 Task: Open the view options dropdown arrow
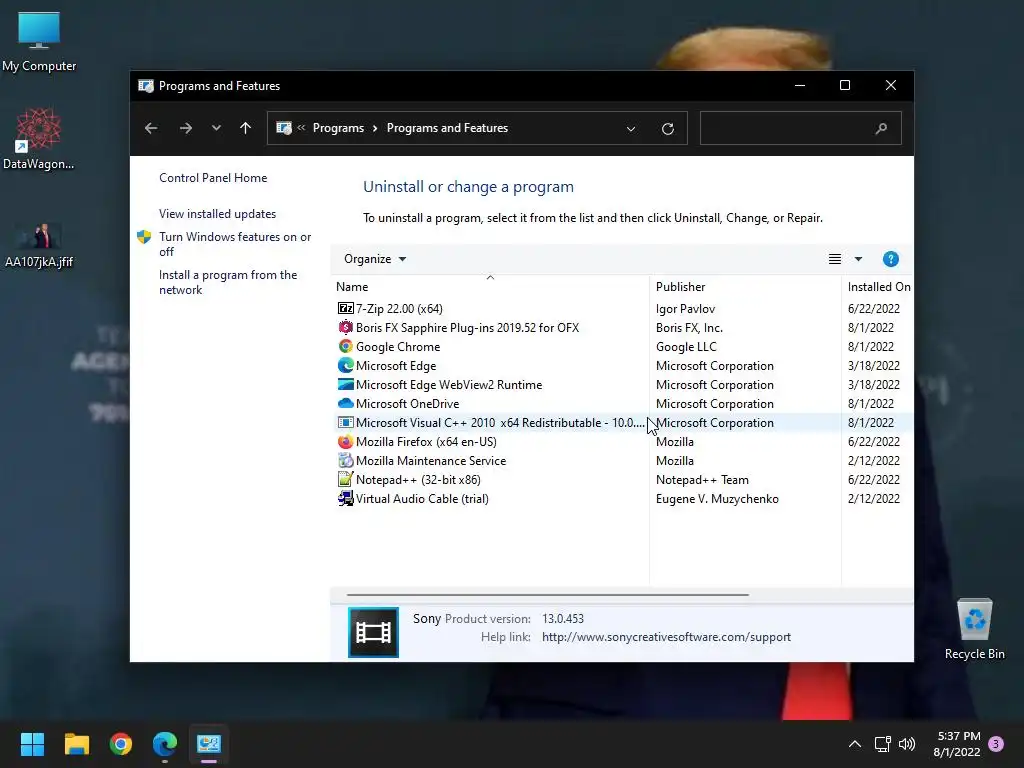(x=858, y=259)
